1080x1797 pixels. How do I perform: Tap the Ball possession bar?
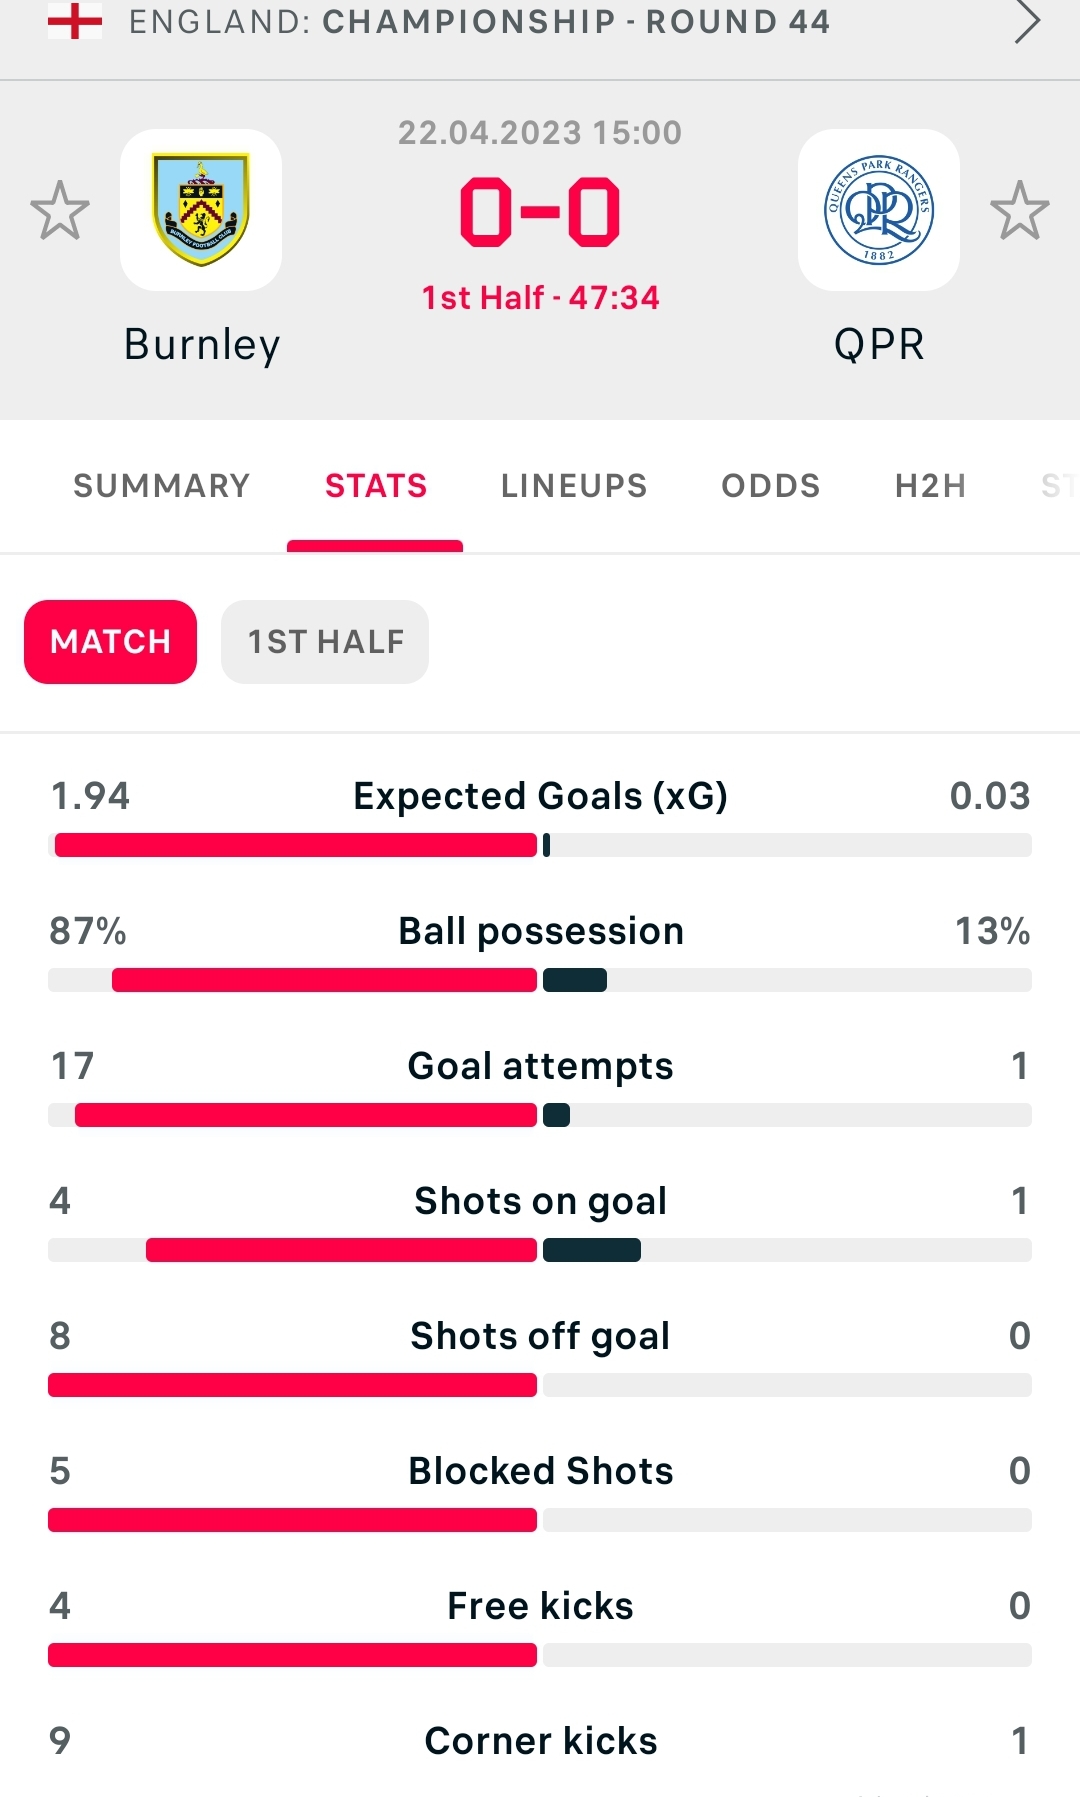pyautogui.click(x=540, y=980)
